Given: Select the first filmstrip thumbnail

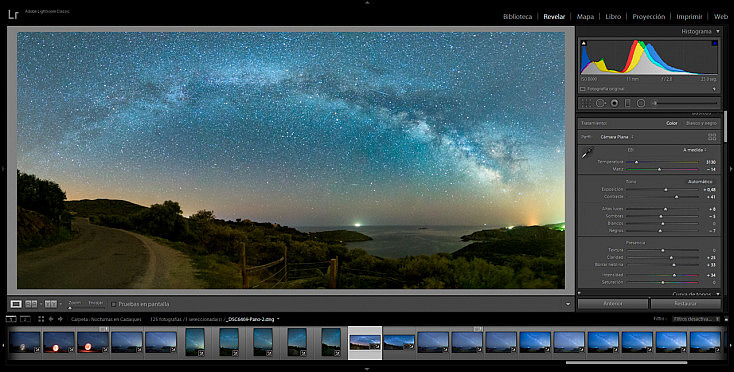Looking at the screenshot, I should point(25,342).
